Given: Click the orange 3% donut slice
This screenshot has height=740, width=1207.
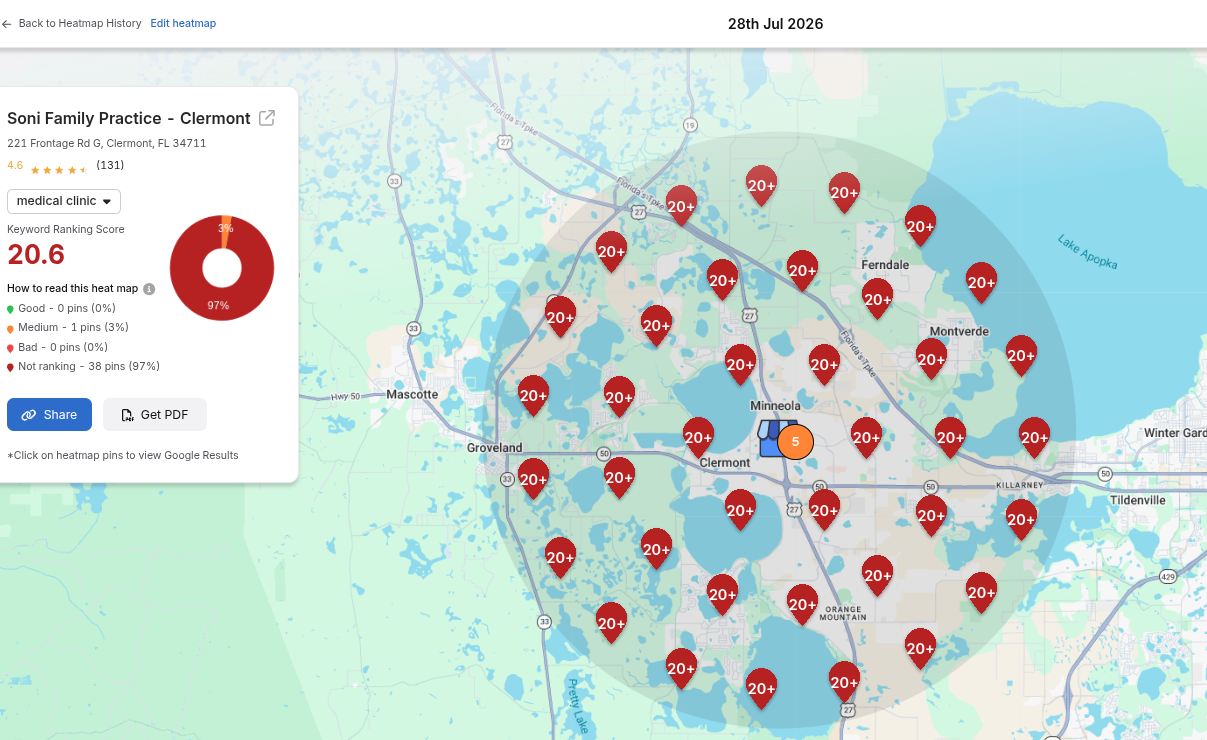Looking at the screenshot, I should tap(226, 224).
